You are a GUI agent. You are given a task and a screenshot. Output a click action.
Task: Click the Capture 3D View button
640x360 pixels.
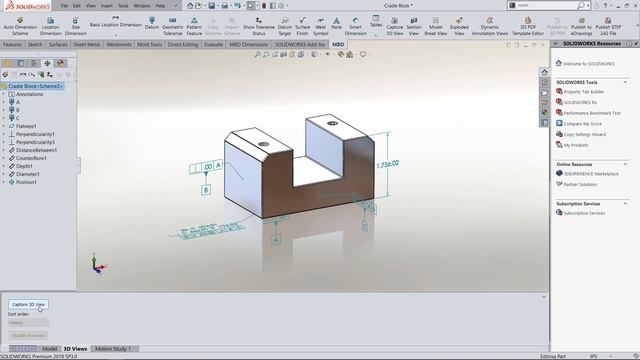coord(28,304)
